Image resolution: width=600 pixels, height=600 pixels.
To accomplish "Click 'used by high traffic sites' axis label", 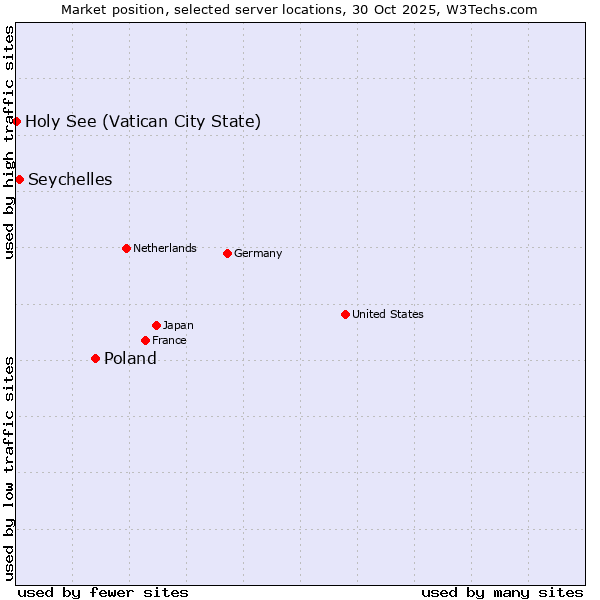I will [x=9, y=142].
